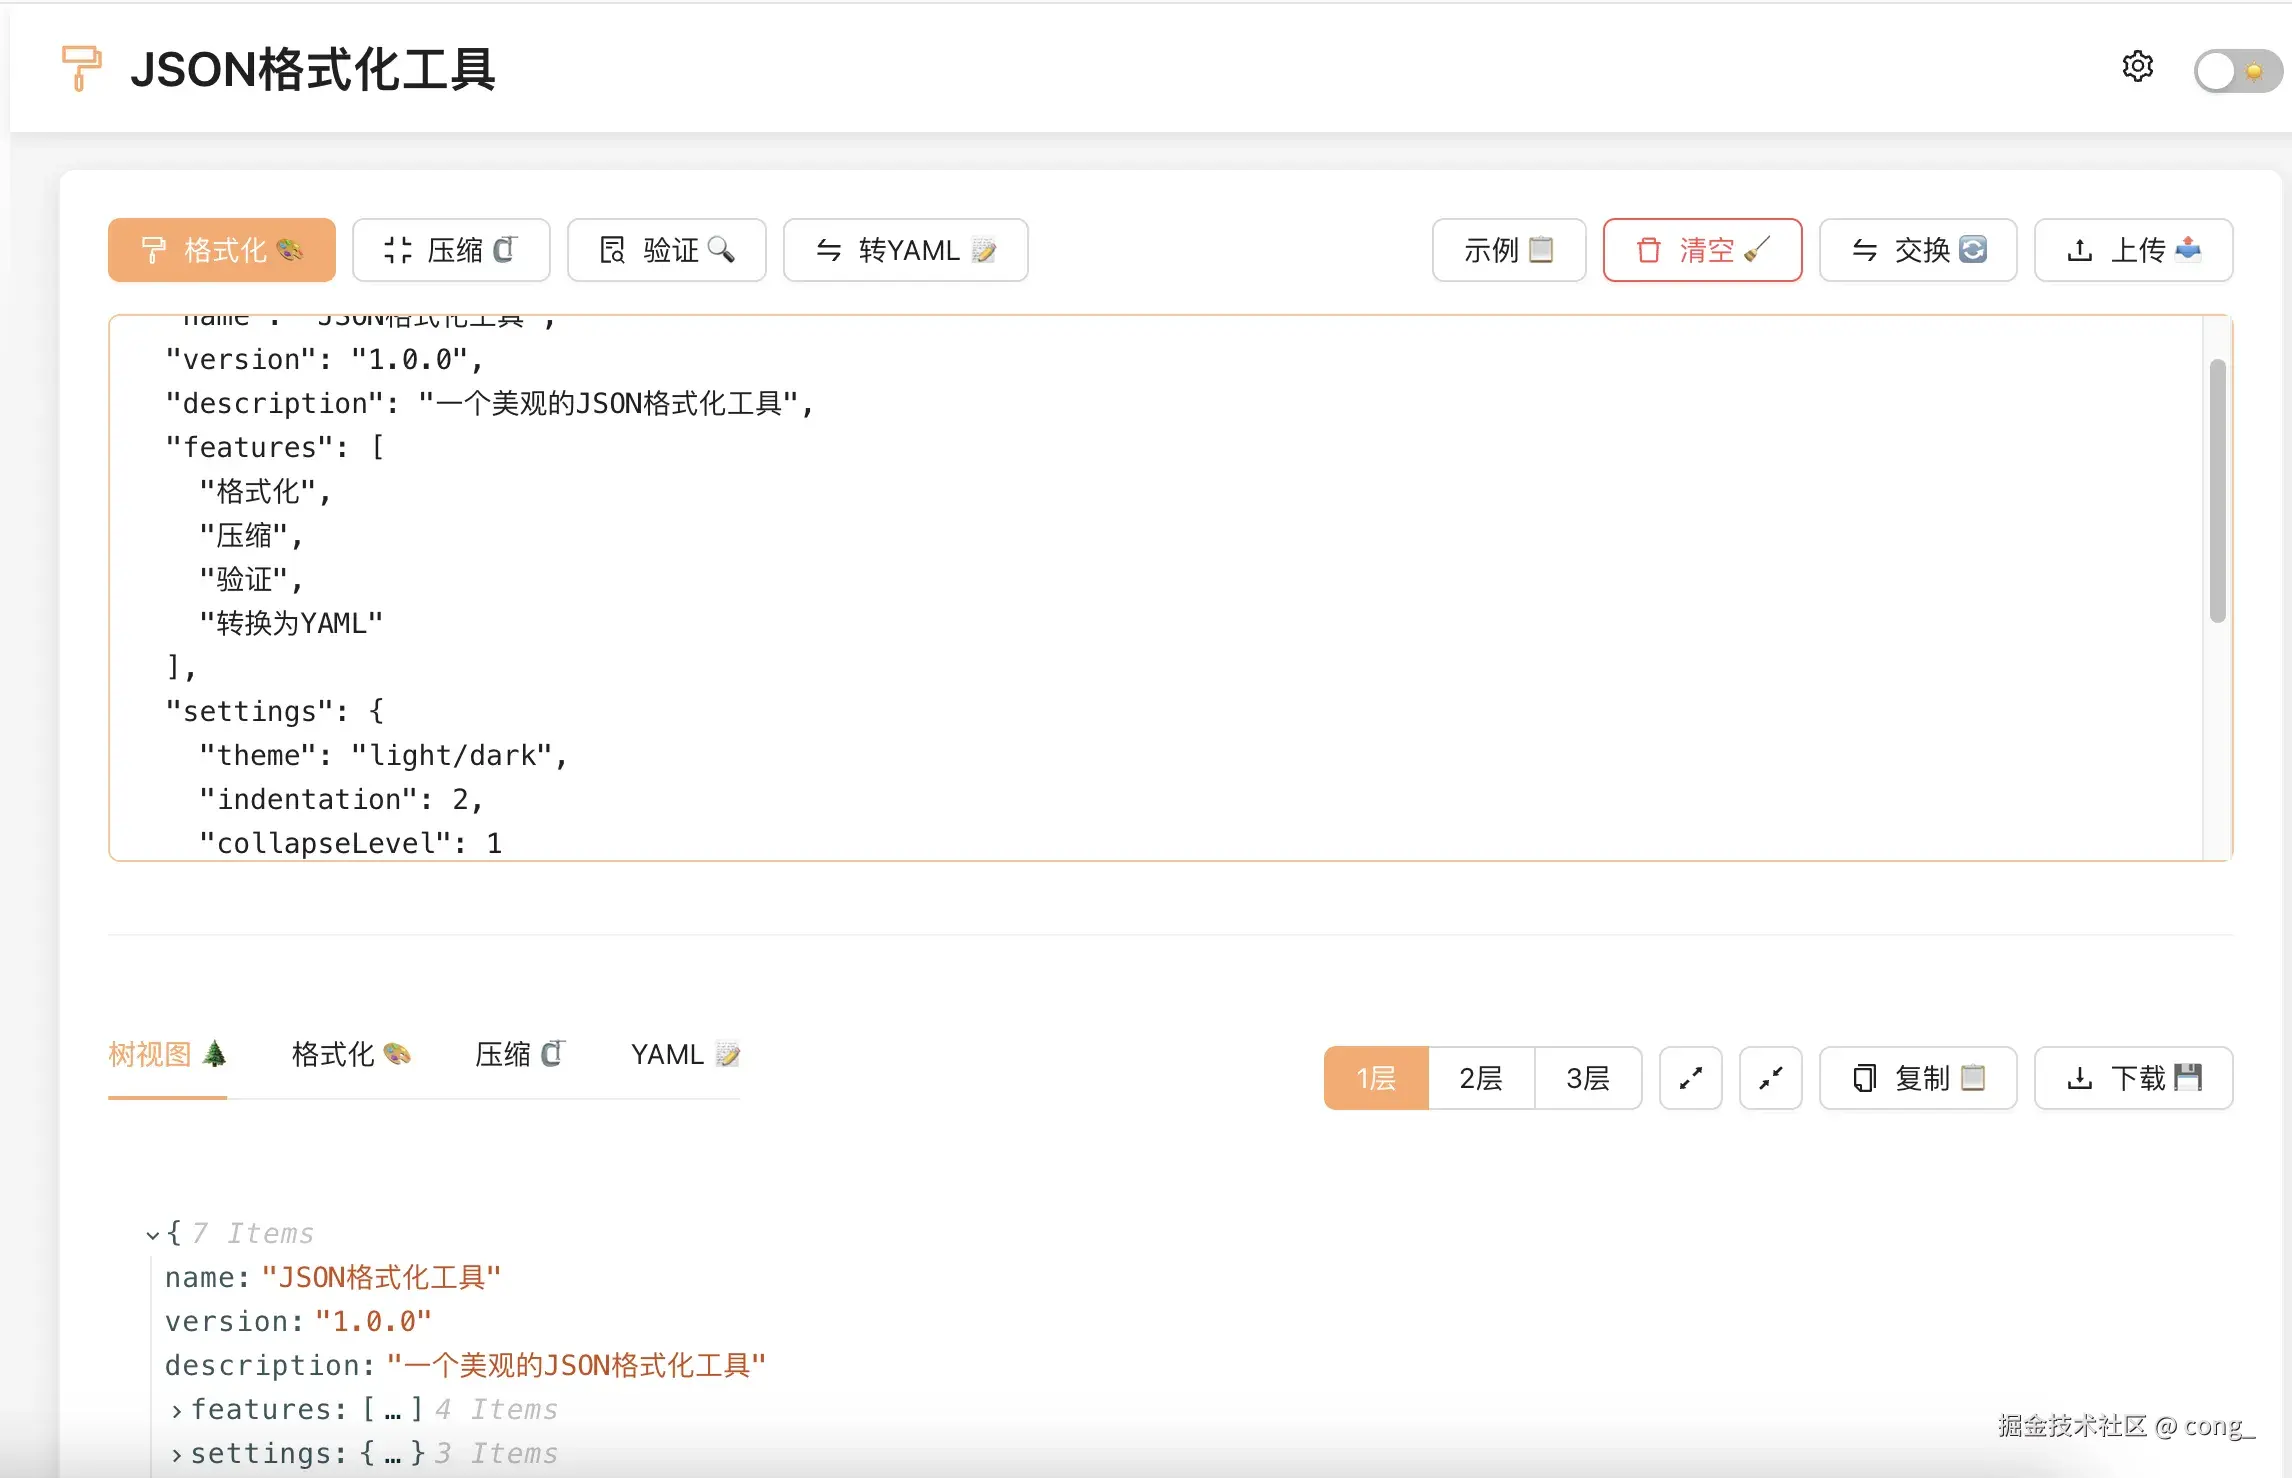Screen dimensions: 2292x1478
Task: Toggle the light/dark theme switch
Action: click(2236, 71)
